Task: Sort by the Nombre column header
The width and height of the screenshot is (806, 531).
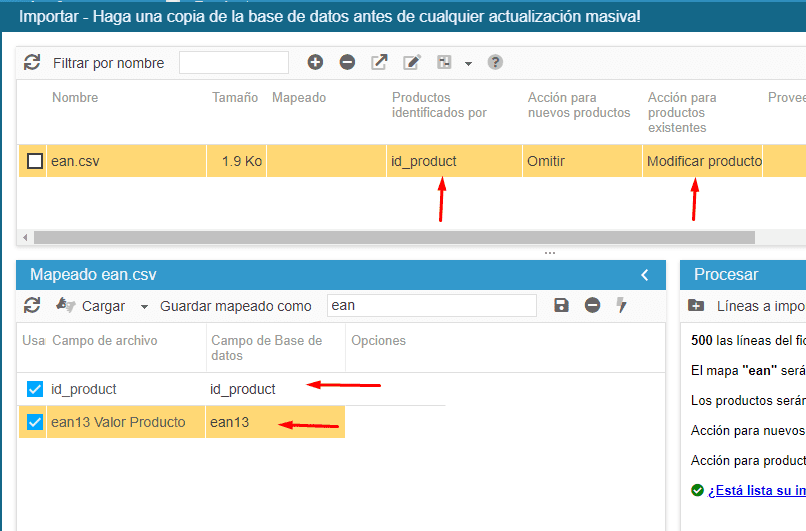Action: click(75, 98)
